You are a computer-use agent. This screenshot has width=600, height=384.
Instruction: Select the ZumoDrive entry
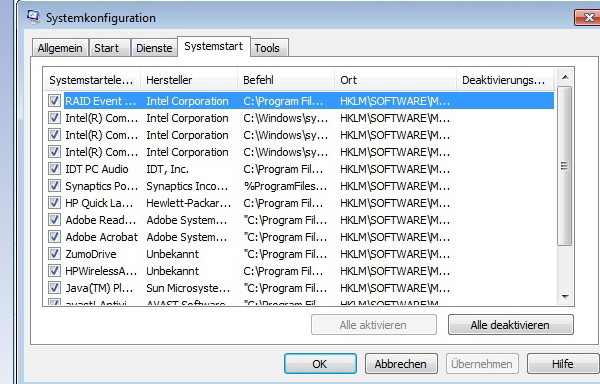click(x=91, y=254)
